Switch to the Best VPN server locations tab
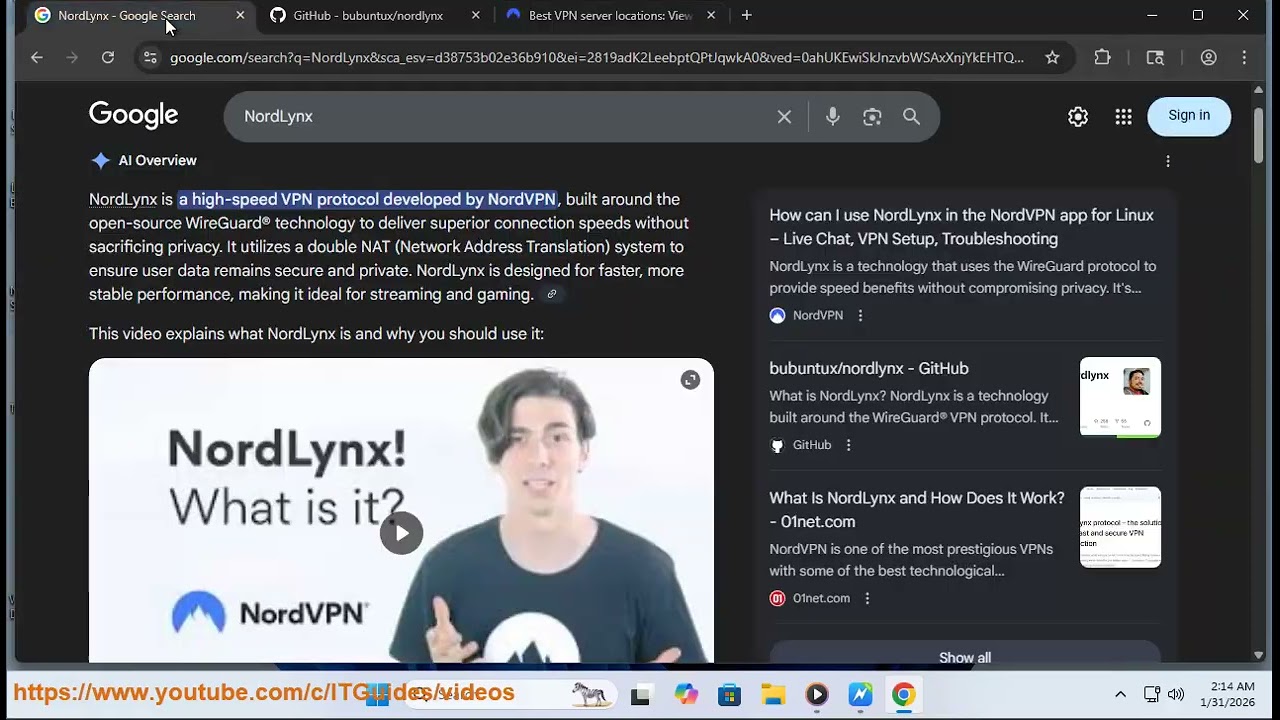The height and width of the screenshot is (720, 1280). tap(610, 16)
